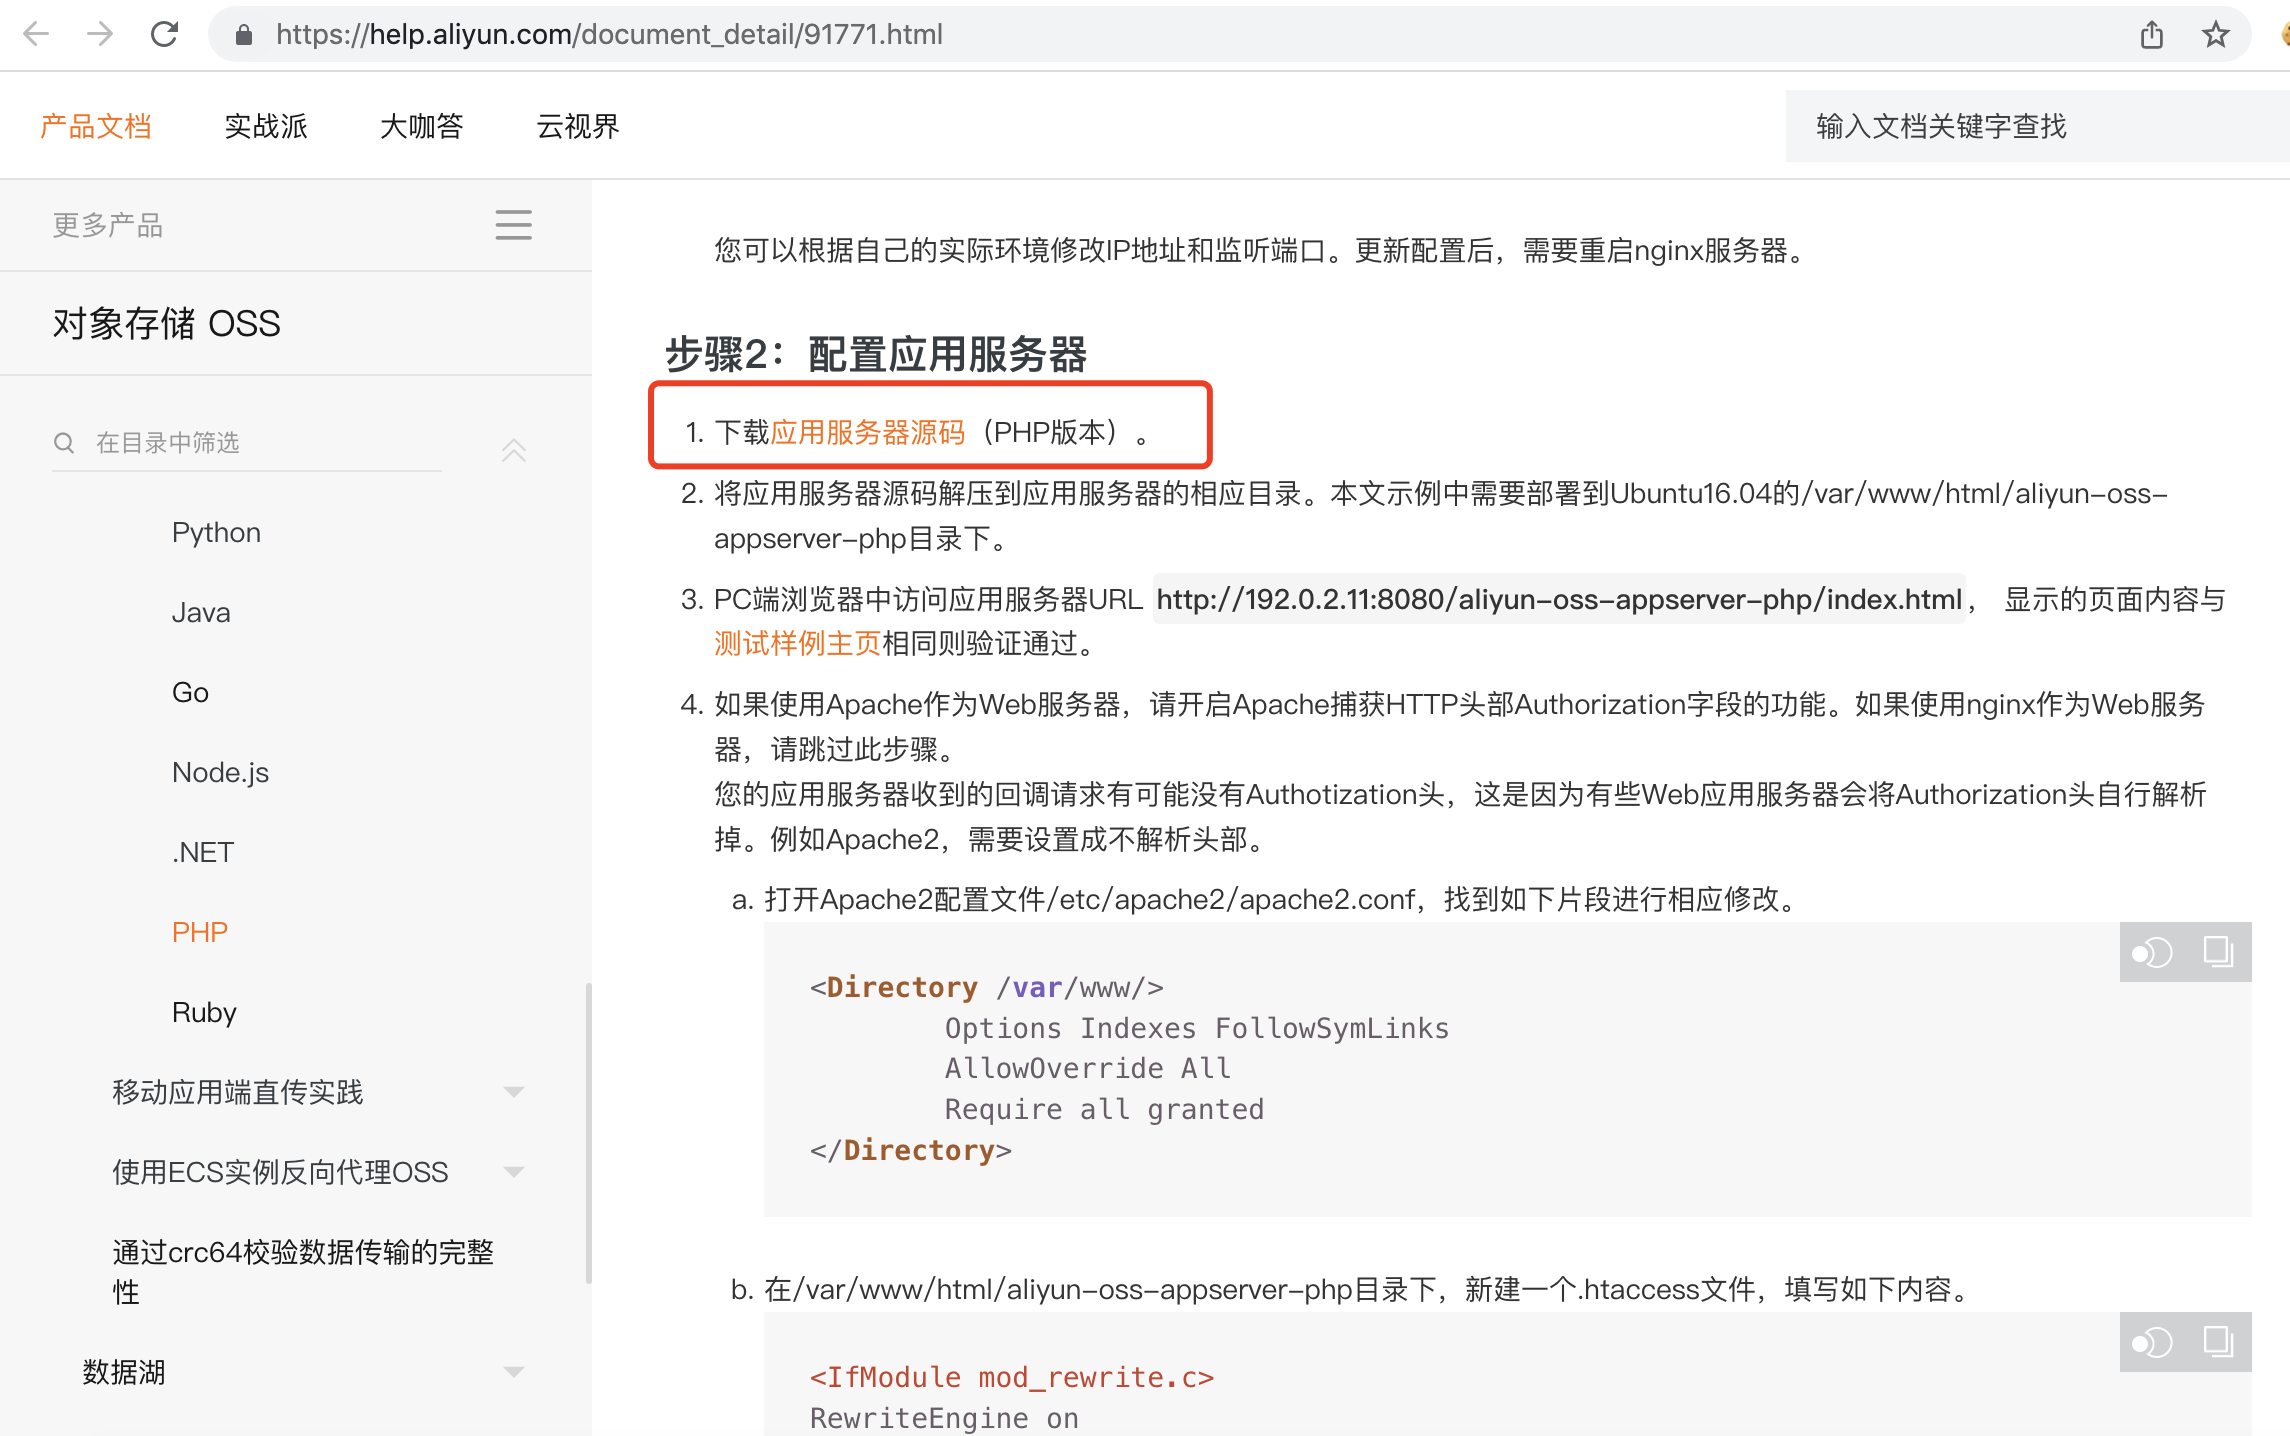This screenshot has height=1436, width=2290.
Task: Open the 实战派 tab
Action: pos(266,126)
